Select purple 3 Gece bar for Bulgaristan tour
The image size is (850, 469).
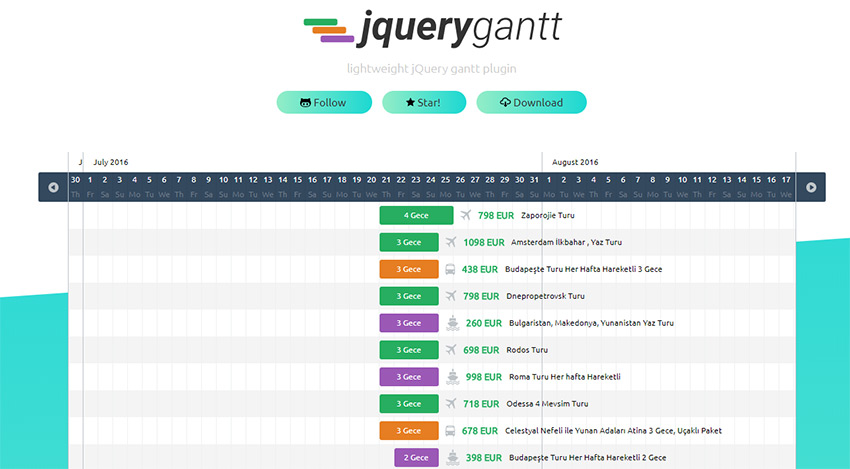[409, 323]
